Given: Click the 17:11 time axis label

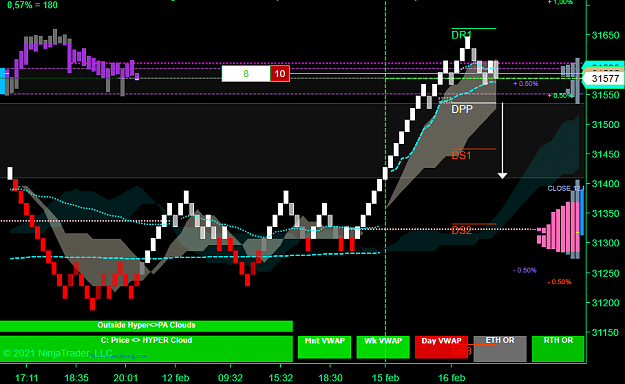Looking at the screenshot, I should tap(27, 378).
